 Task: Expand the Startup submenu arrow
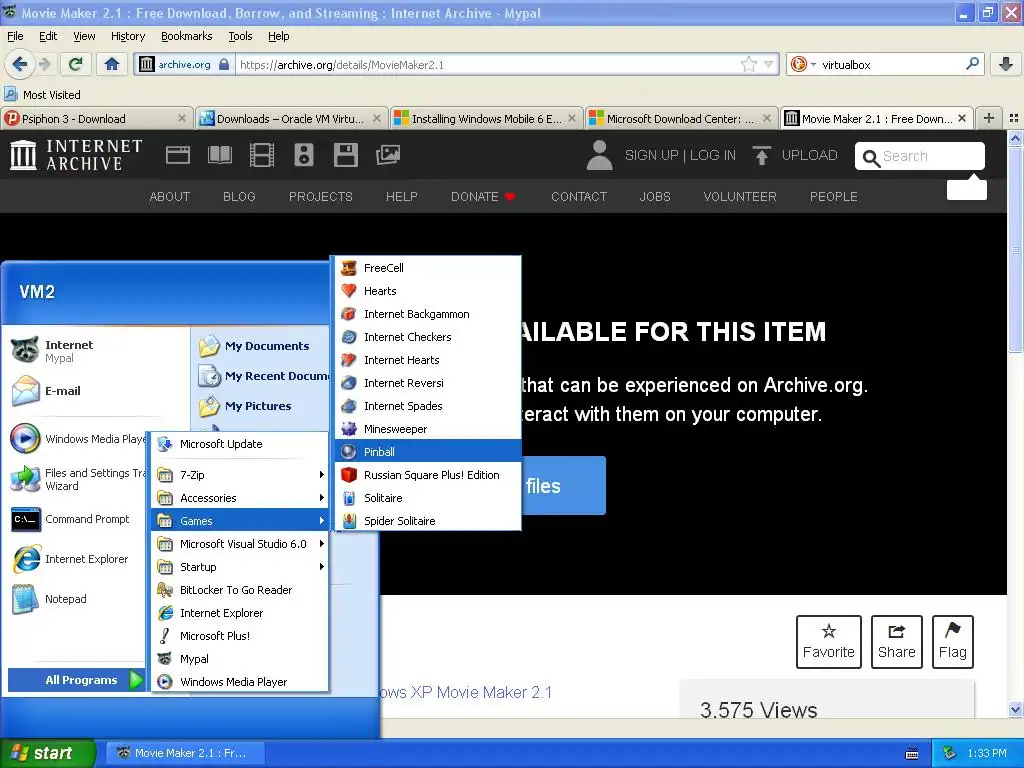coord(321,567)
